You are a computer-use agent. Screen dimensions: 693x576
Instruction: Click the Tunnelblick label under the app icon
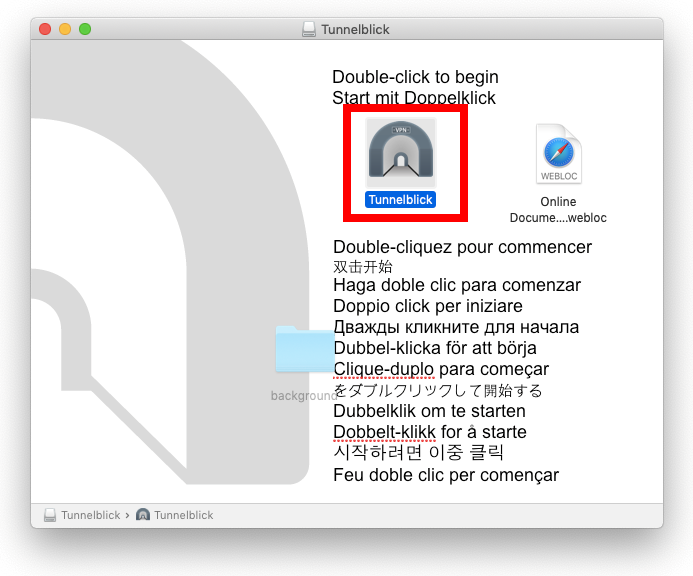[400, 200]
